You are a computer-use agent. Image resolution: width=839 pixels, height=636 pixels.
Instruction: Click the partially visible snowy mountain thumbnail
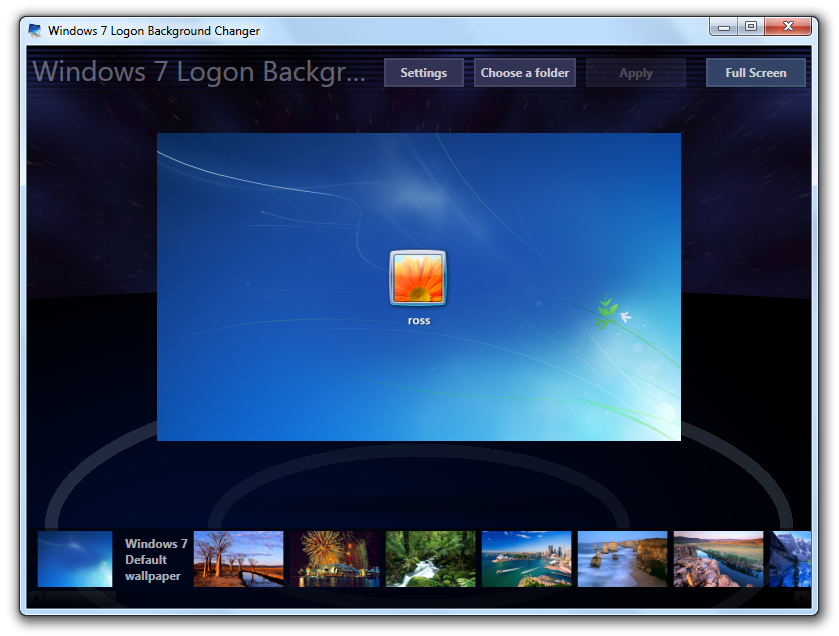[790, 559]
